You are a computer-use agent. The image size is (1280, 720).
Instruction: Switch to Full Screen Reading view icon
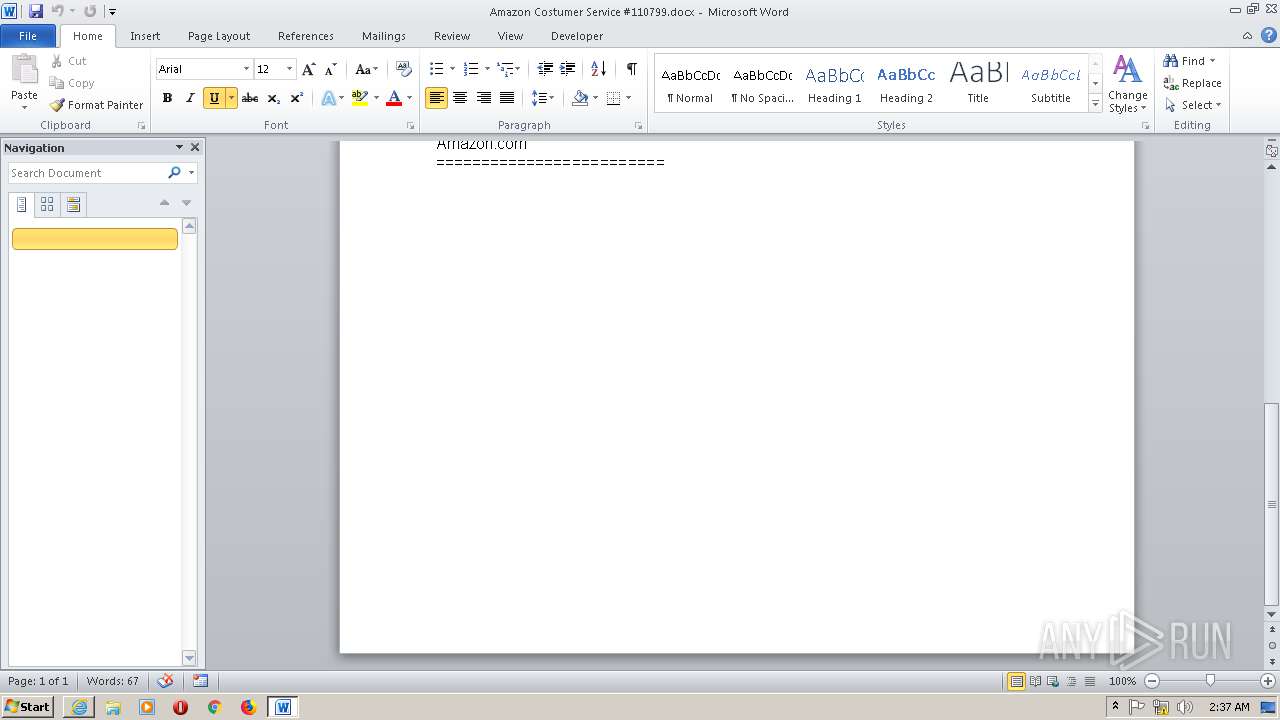point(1034,681)
